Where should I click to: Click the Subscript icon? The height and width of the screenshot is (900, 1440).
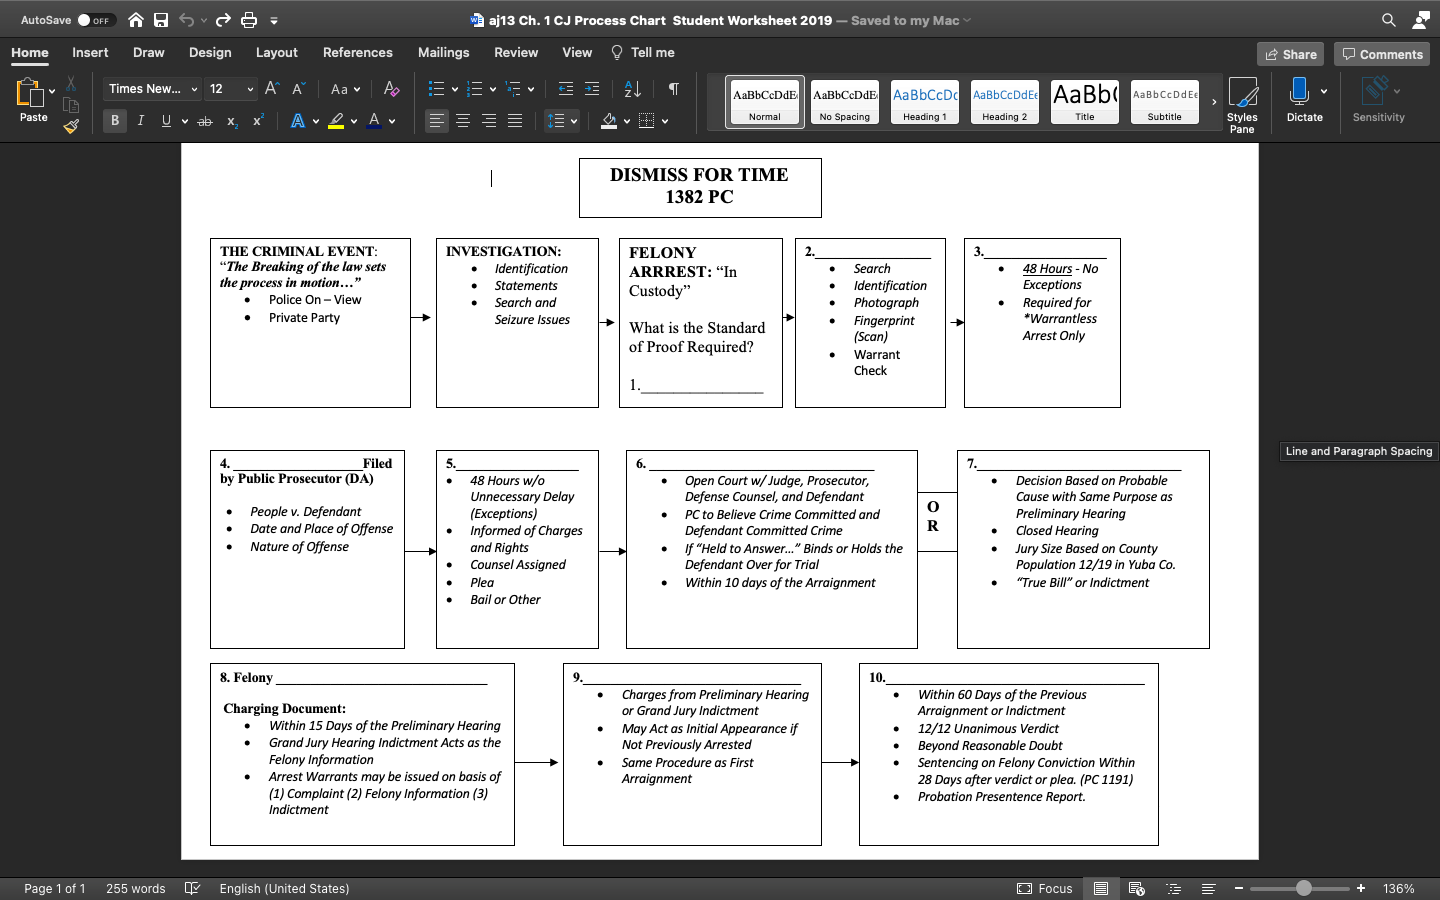[x=231, y=120]
